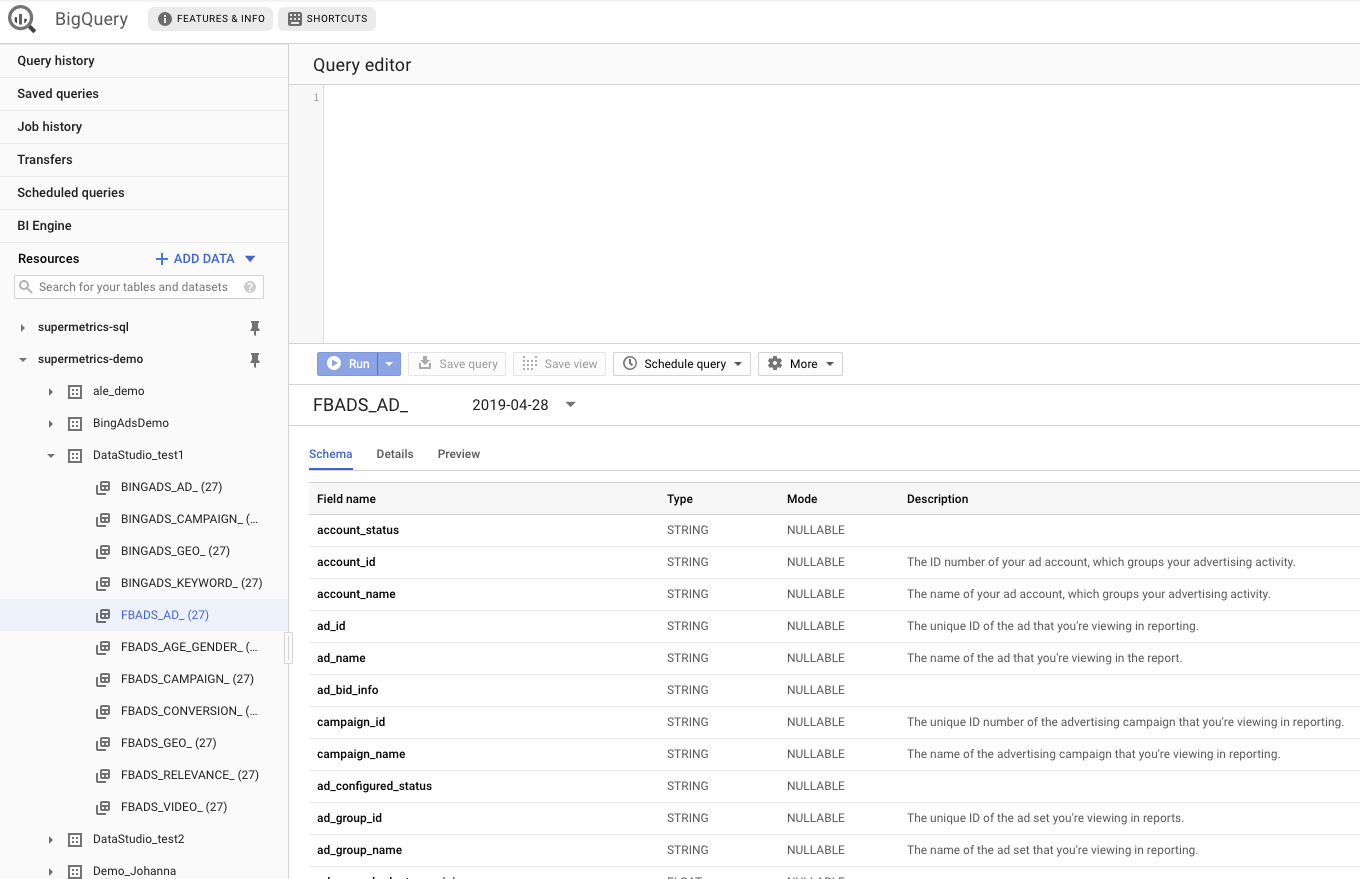Select the BINGADS_GEO_ (27) table
The width and height of the screenshot is (1360, 879).
tap(175, 551)
